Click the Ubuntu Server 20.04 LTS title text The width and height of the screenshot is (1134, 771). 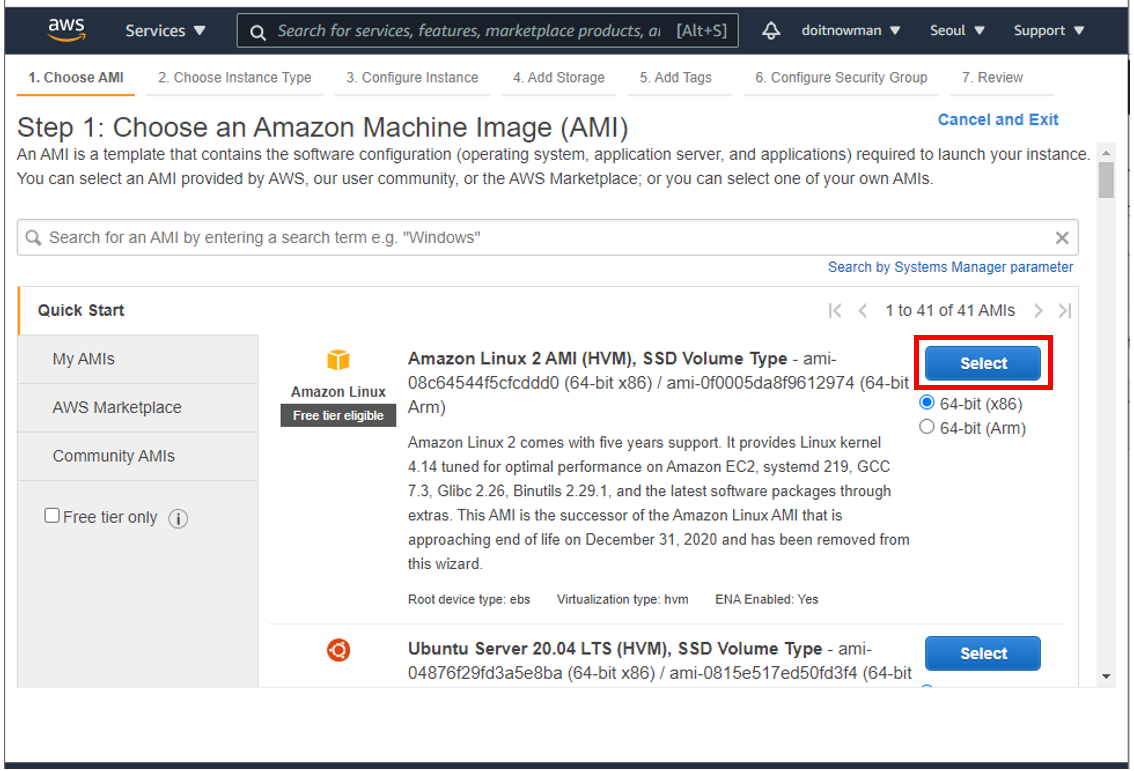pos(615,649)
